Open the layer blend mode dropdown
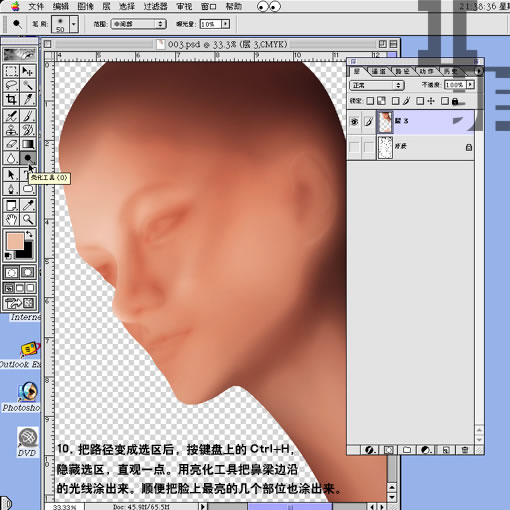510x510 pixels. tap(377, 85)
